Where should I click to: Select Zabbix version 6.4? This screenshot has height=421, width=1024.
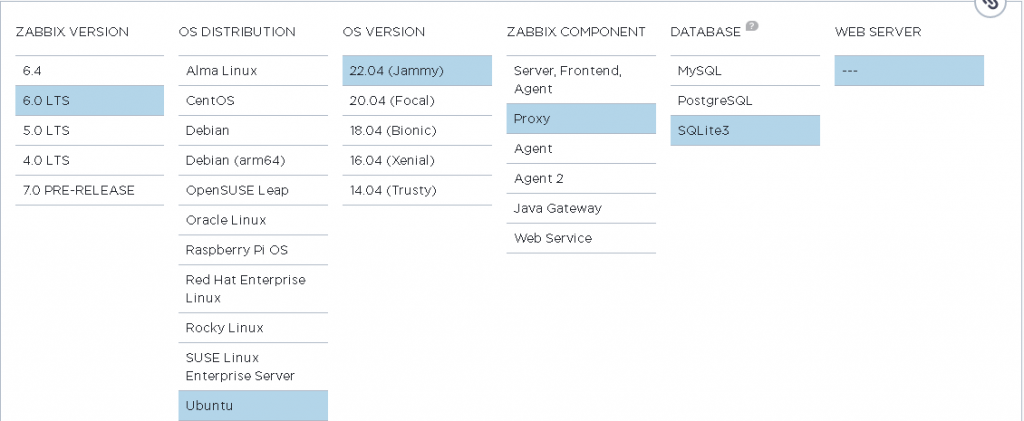tap(89, 71)
